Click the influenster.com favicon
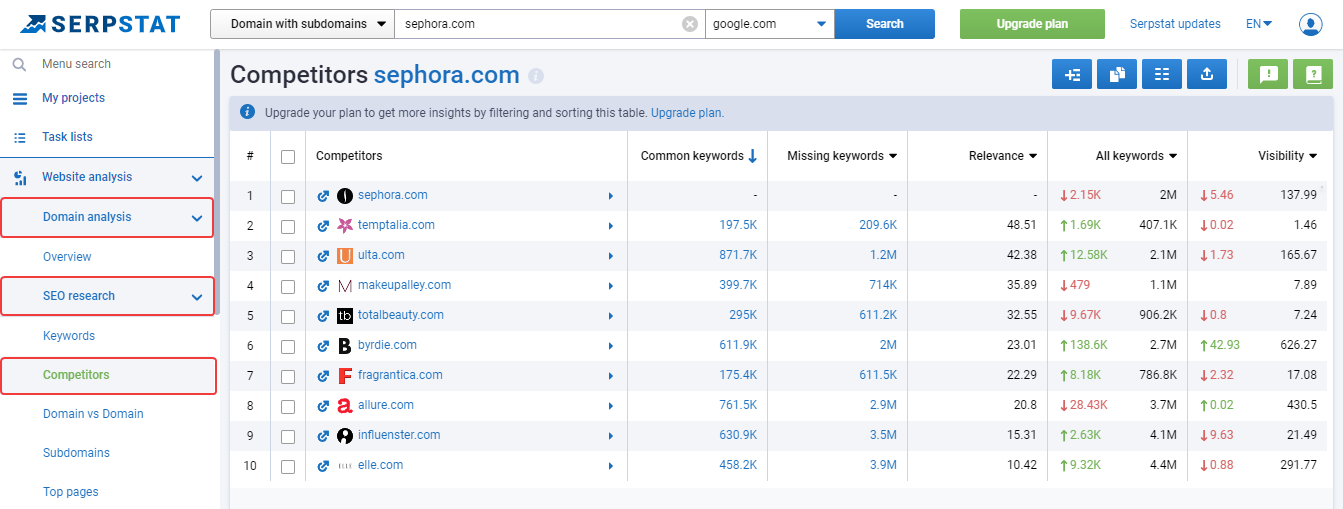Screen dimensions: 1343x509 point(345,436)
